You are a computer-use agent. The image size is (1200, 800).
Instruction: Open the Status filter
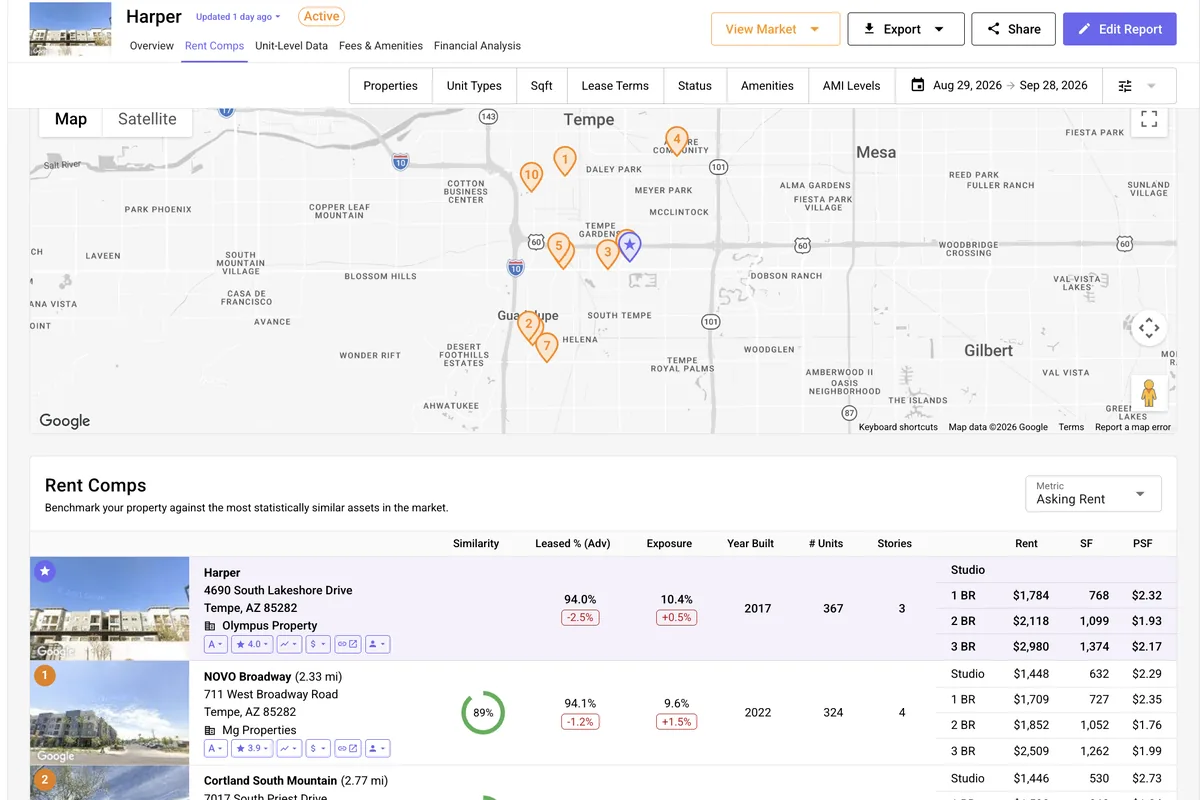pos(695,86)
